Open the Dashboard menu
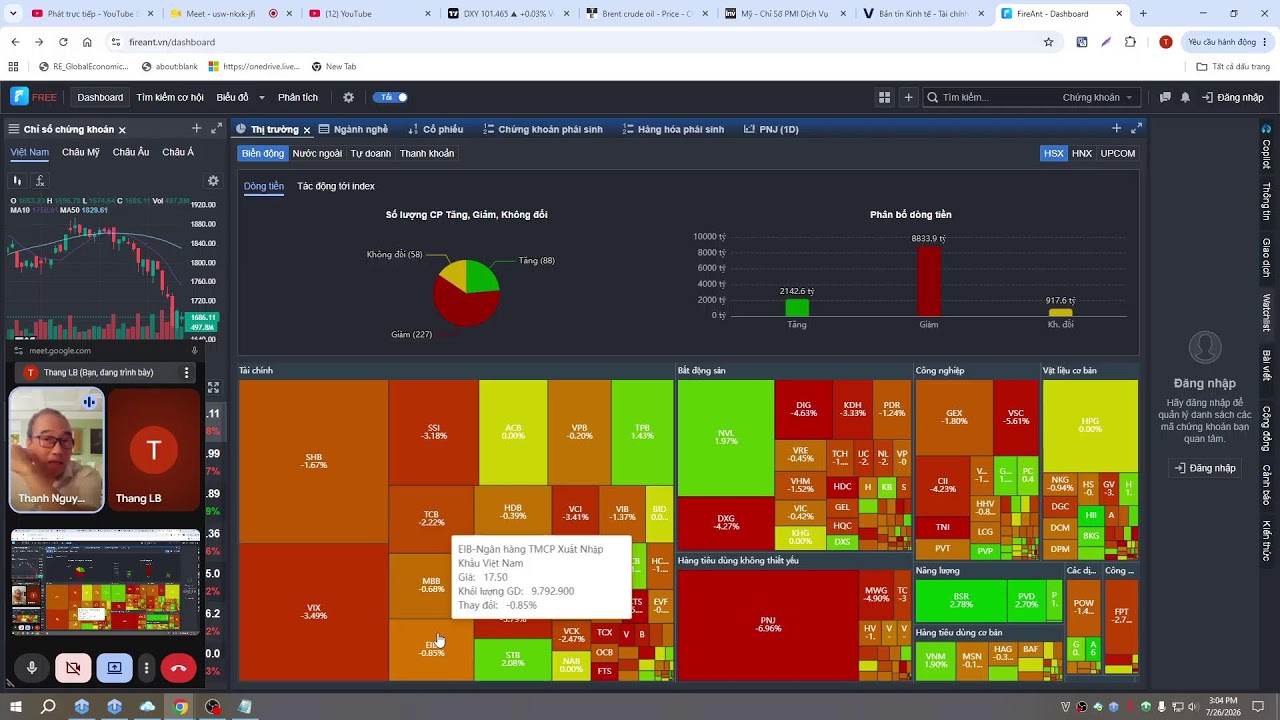1280x720 pixels. click(x=100, y=97)
